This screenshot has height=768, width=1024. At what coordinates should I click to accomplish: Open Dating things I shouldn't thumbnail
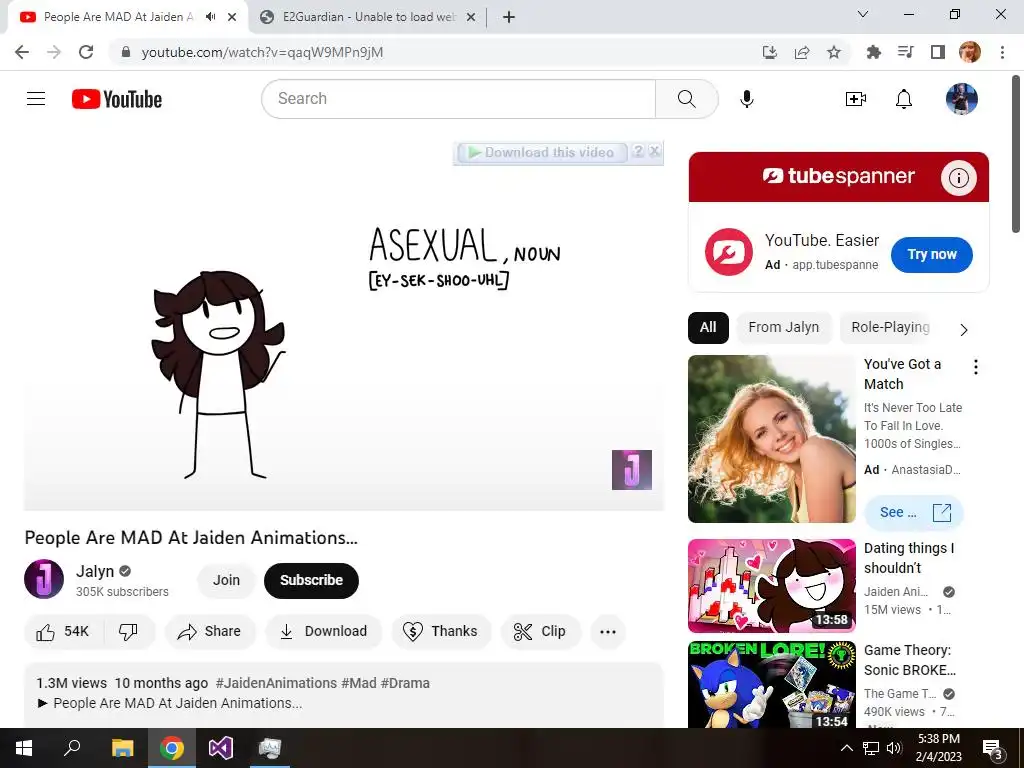click(x=771, y=586)
